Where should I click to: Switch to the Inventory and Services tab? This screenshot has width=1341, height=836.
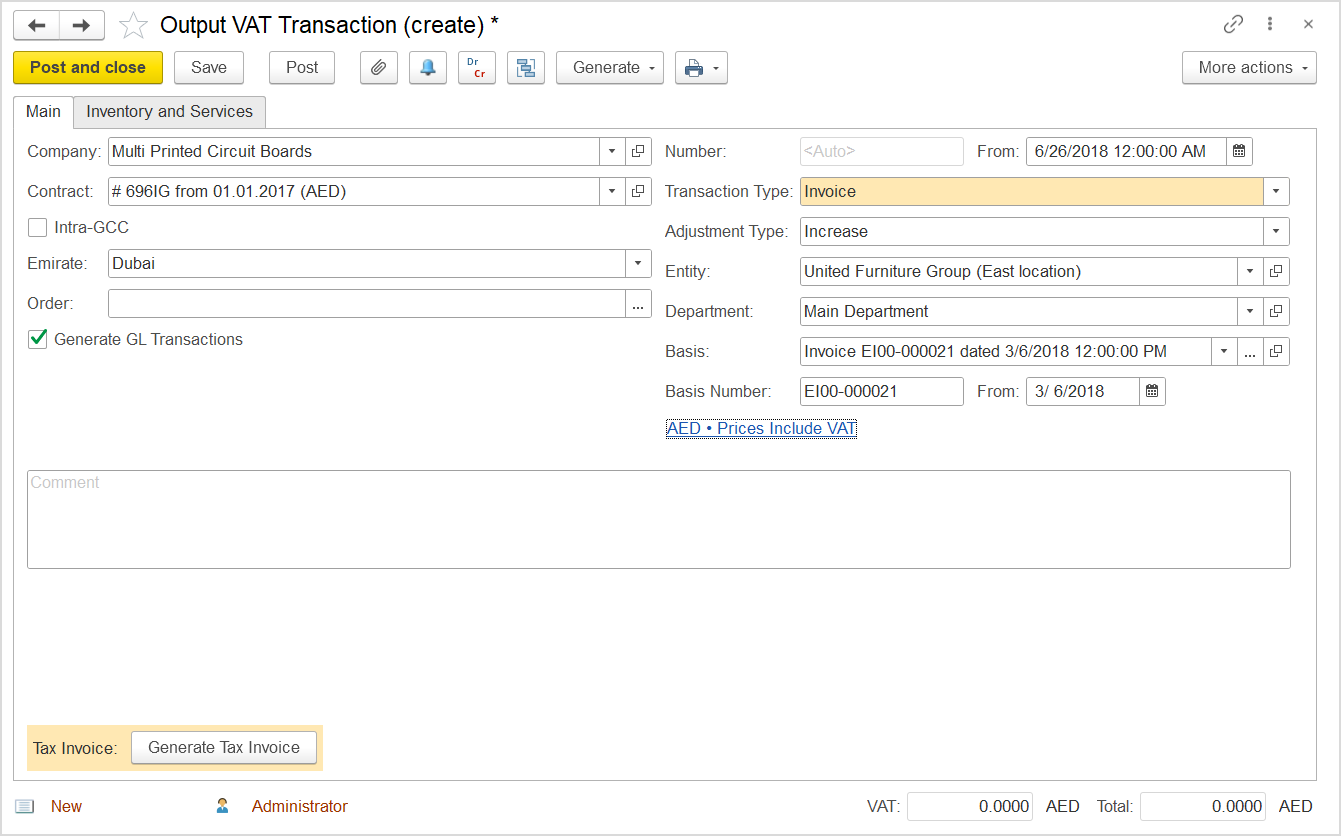point(170,112)
